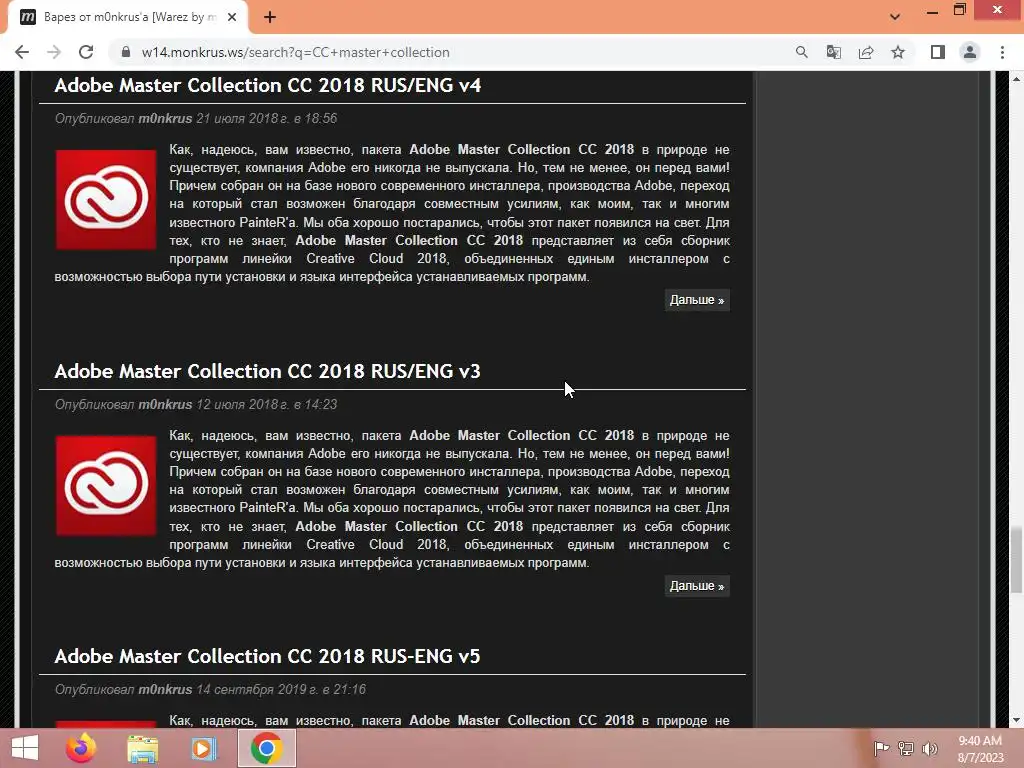Open the media player taskbar icon
The image size is (1024, 768).
(x=204, y=748)
